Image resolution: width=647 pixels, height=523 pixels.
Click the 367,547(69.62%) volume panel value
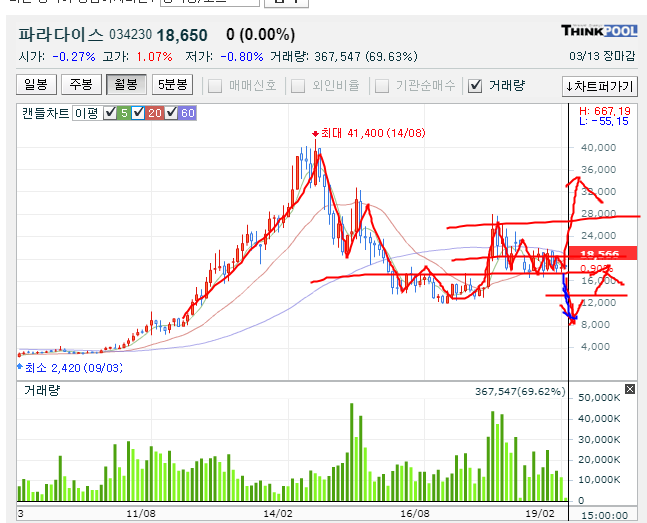pyautogui.click(x=520, y=391)
